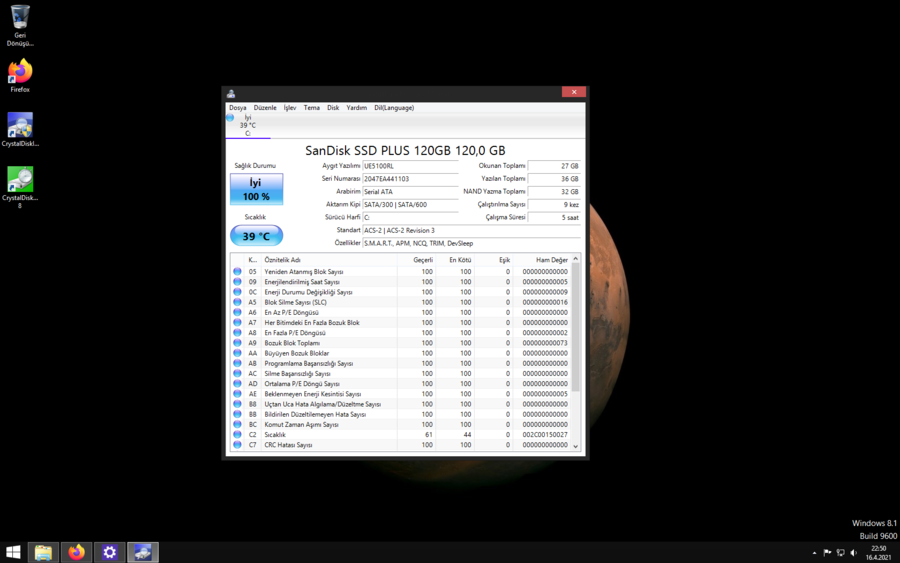Click the Ham Değer column header

[x=541, y=260]
